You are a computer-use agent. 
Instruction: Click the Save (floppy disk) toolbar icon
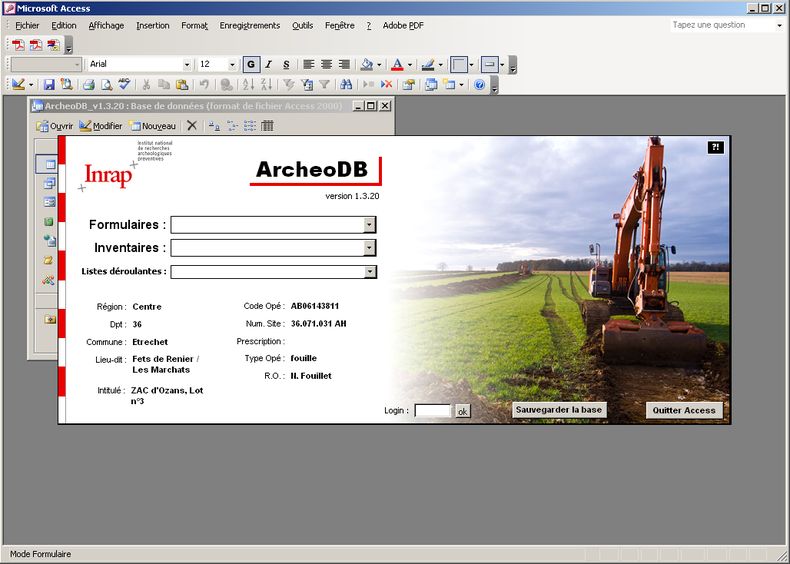pos(49,85)
